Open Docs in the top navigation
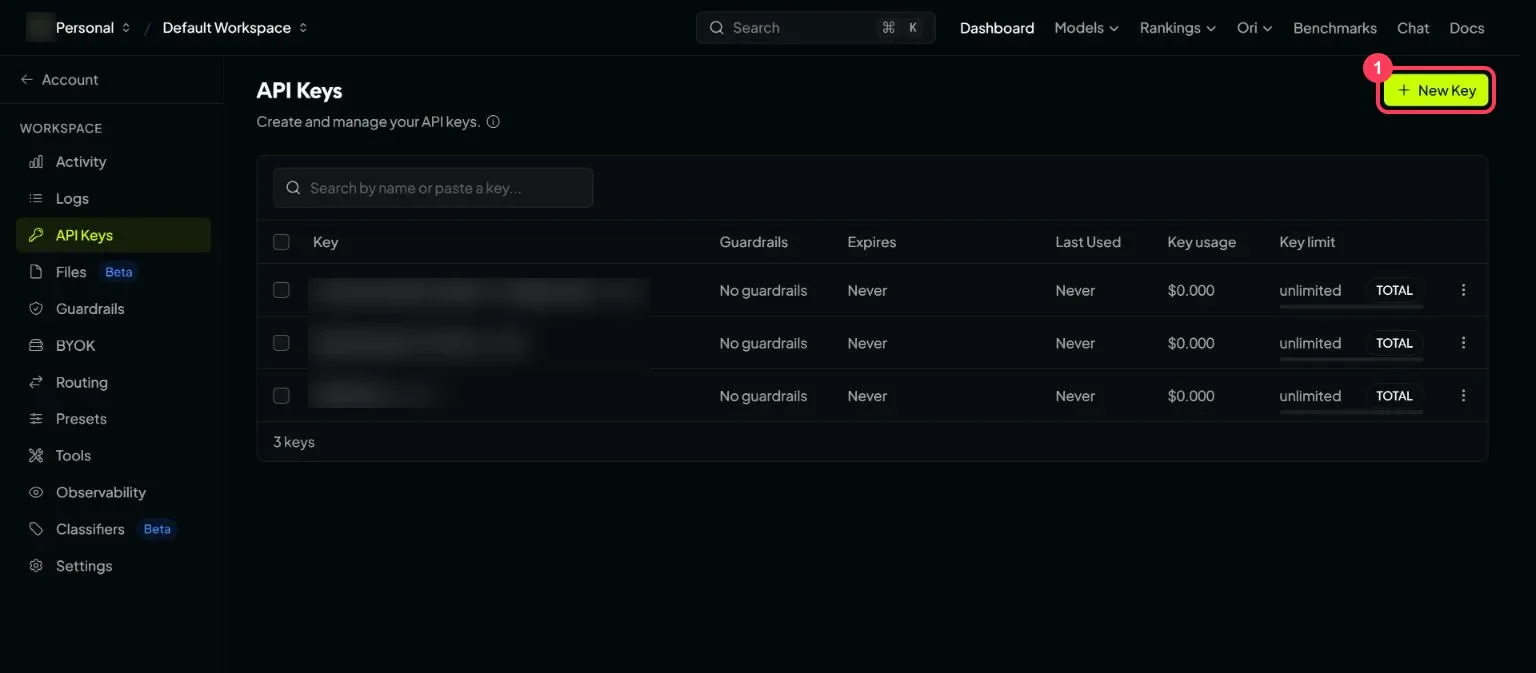Viewport: 1536px width, 673px height. [x=1467, y=28]
